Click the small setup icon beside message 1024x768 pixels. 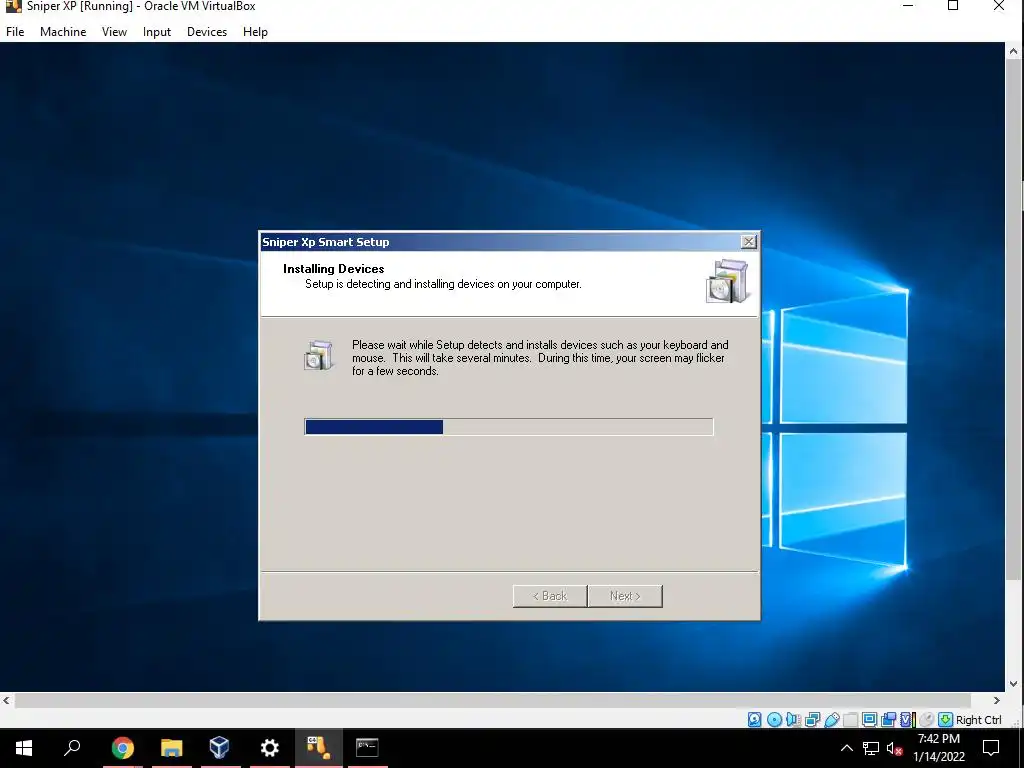319,355
